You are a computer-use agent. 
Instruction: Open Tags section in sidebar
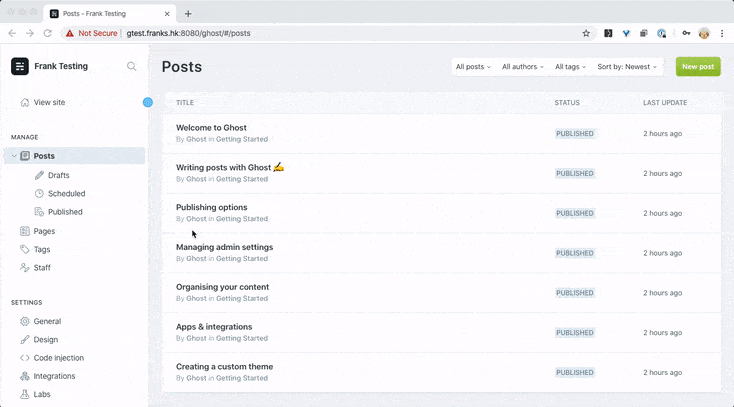41,250
